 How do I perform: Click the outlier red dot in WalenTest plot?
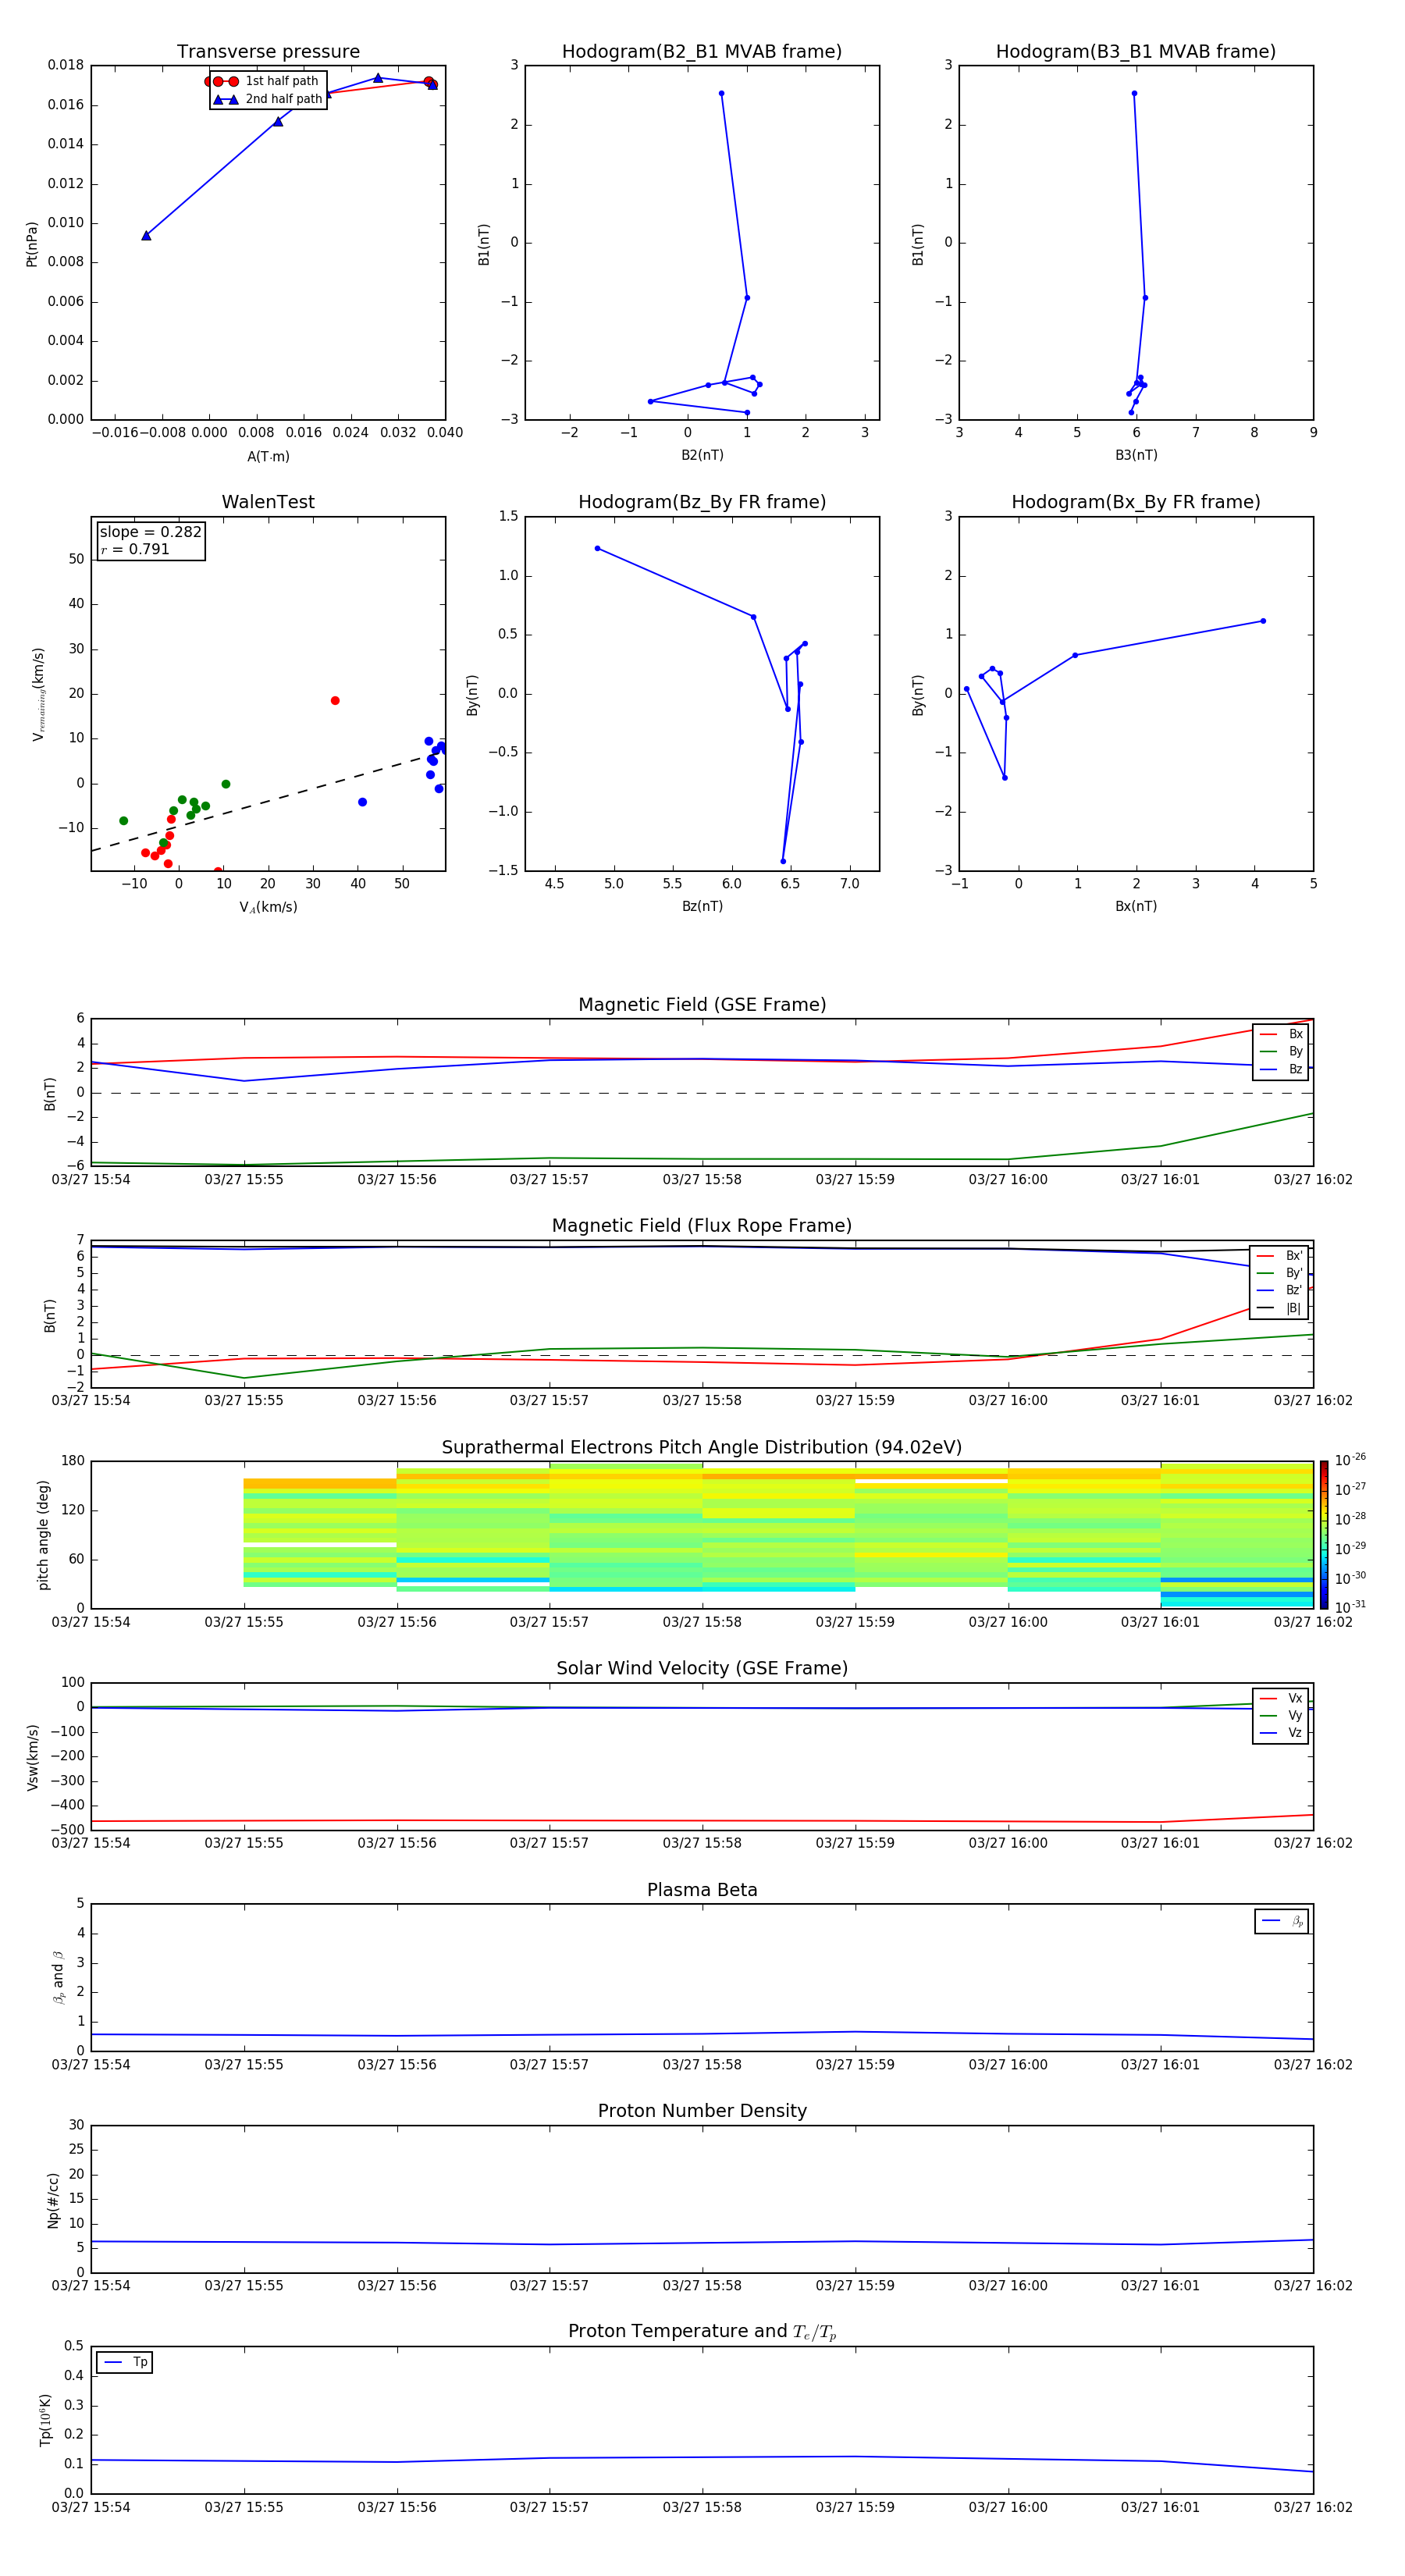point(335,701)
